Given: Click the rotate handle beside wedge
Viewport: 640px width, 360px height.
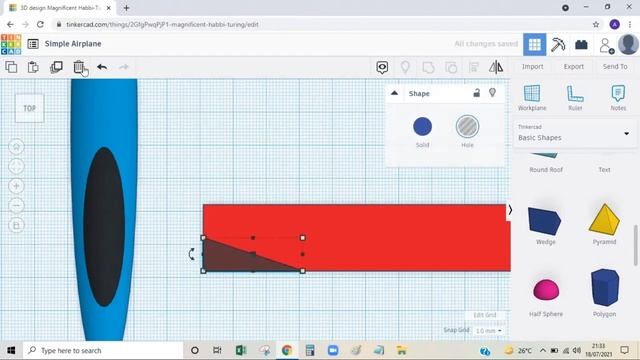Looking at the screenshot, I should 191,254.
